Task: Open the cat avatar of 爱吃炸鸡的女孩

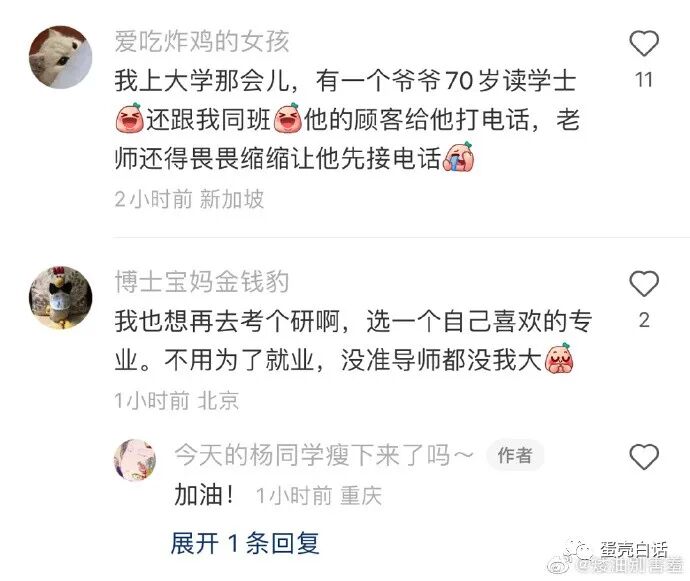Action: pos(60,57)
